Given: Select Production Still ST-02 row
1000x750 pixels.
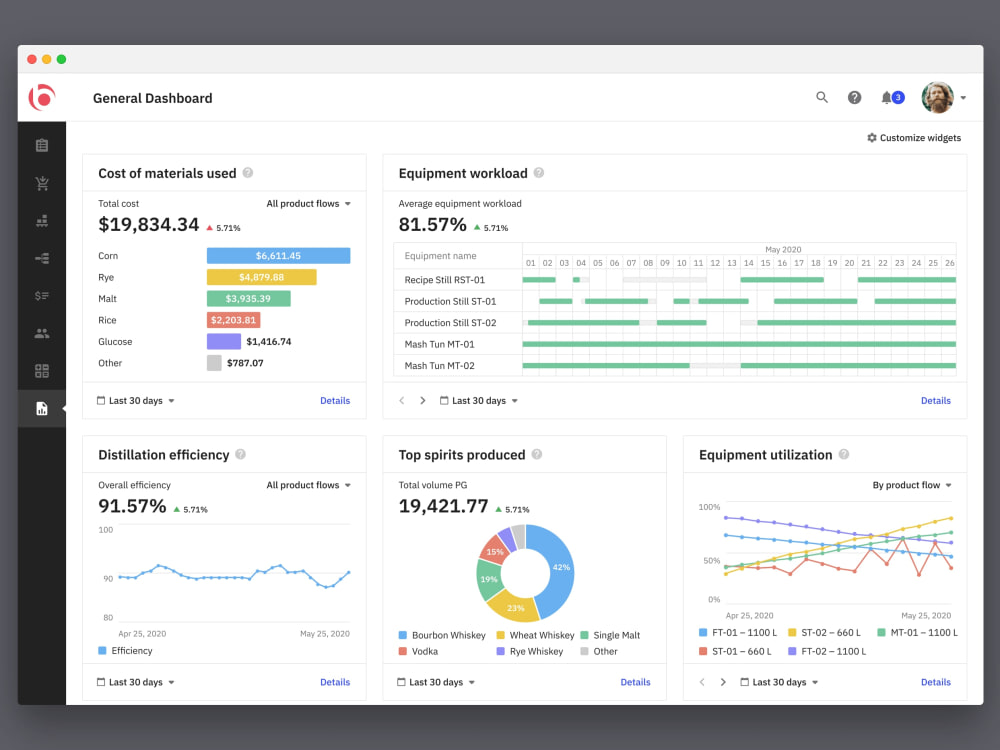Looking at the screenshot, I should [x=675, y=323].
